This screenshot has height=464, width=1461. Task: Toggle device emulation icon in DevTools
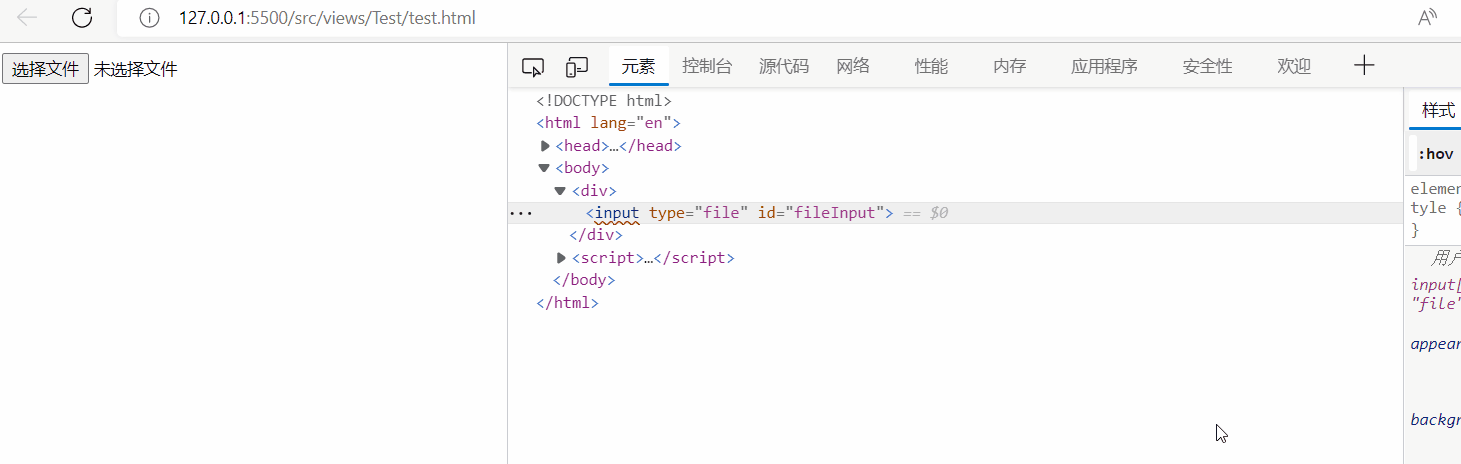[x=577, y=67]
